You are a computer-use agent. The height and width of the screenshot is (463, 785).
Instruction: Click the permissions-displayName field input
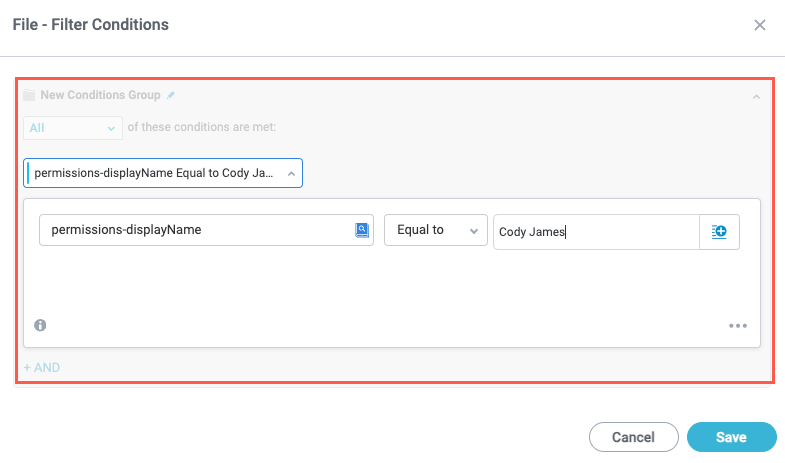[195, 230]
